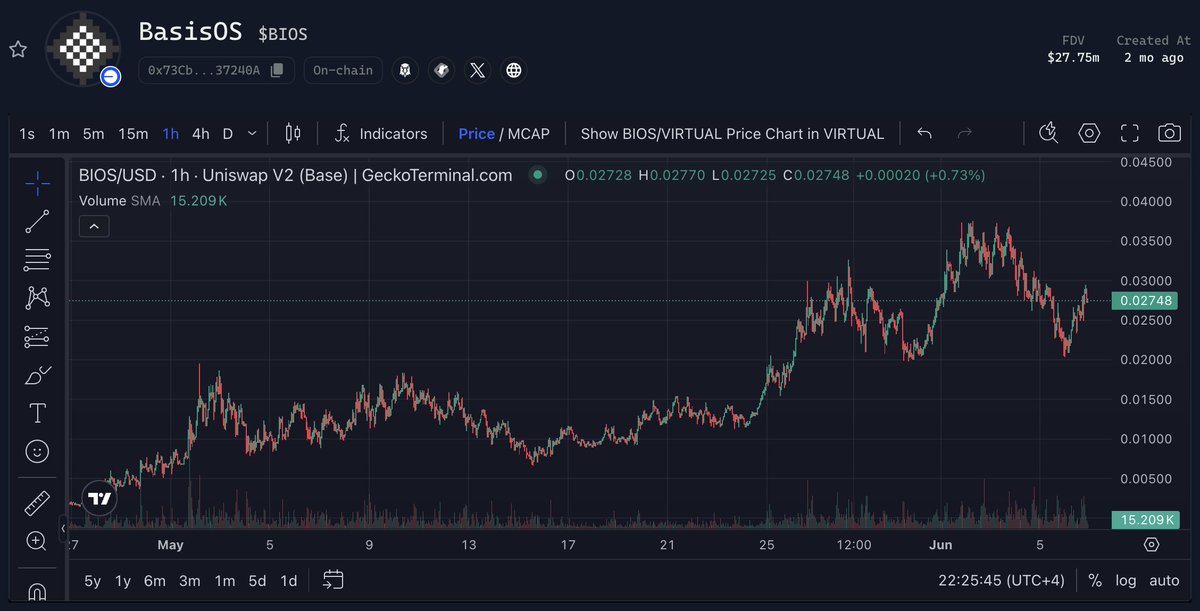Open the price scale settings gear
Image resolution: width=1200 pixels, height=611 pixels.
[x=1151, y=545]
